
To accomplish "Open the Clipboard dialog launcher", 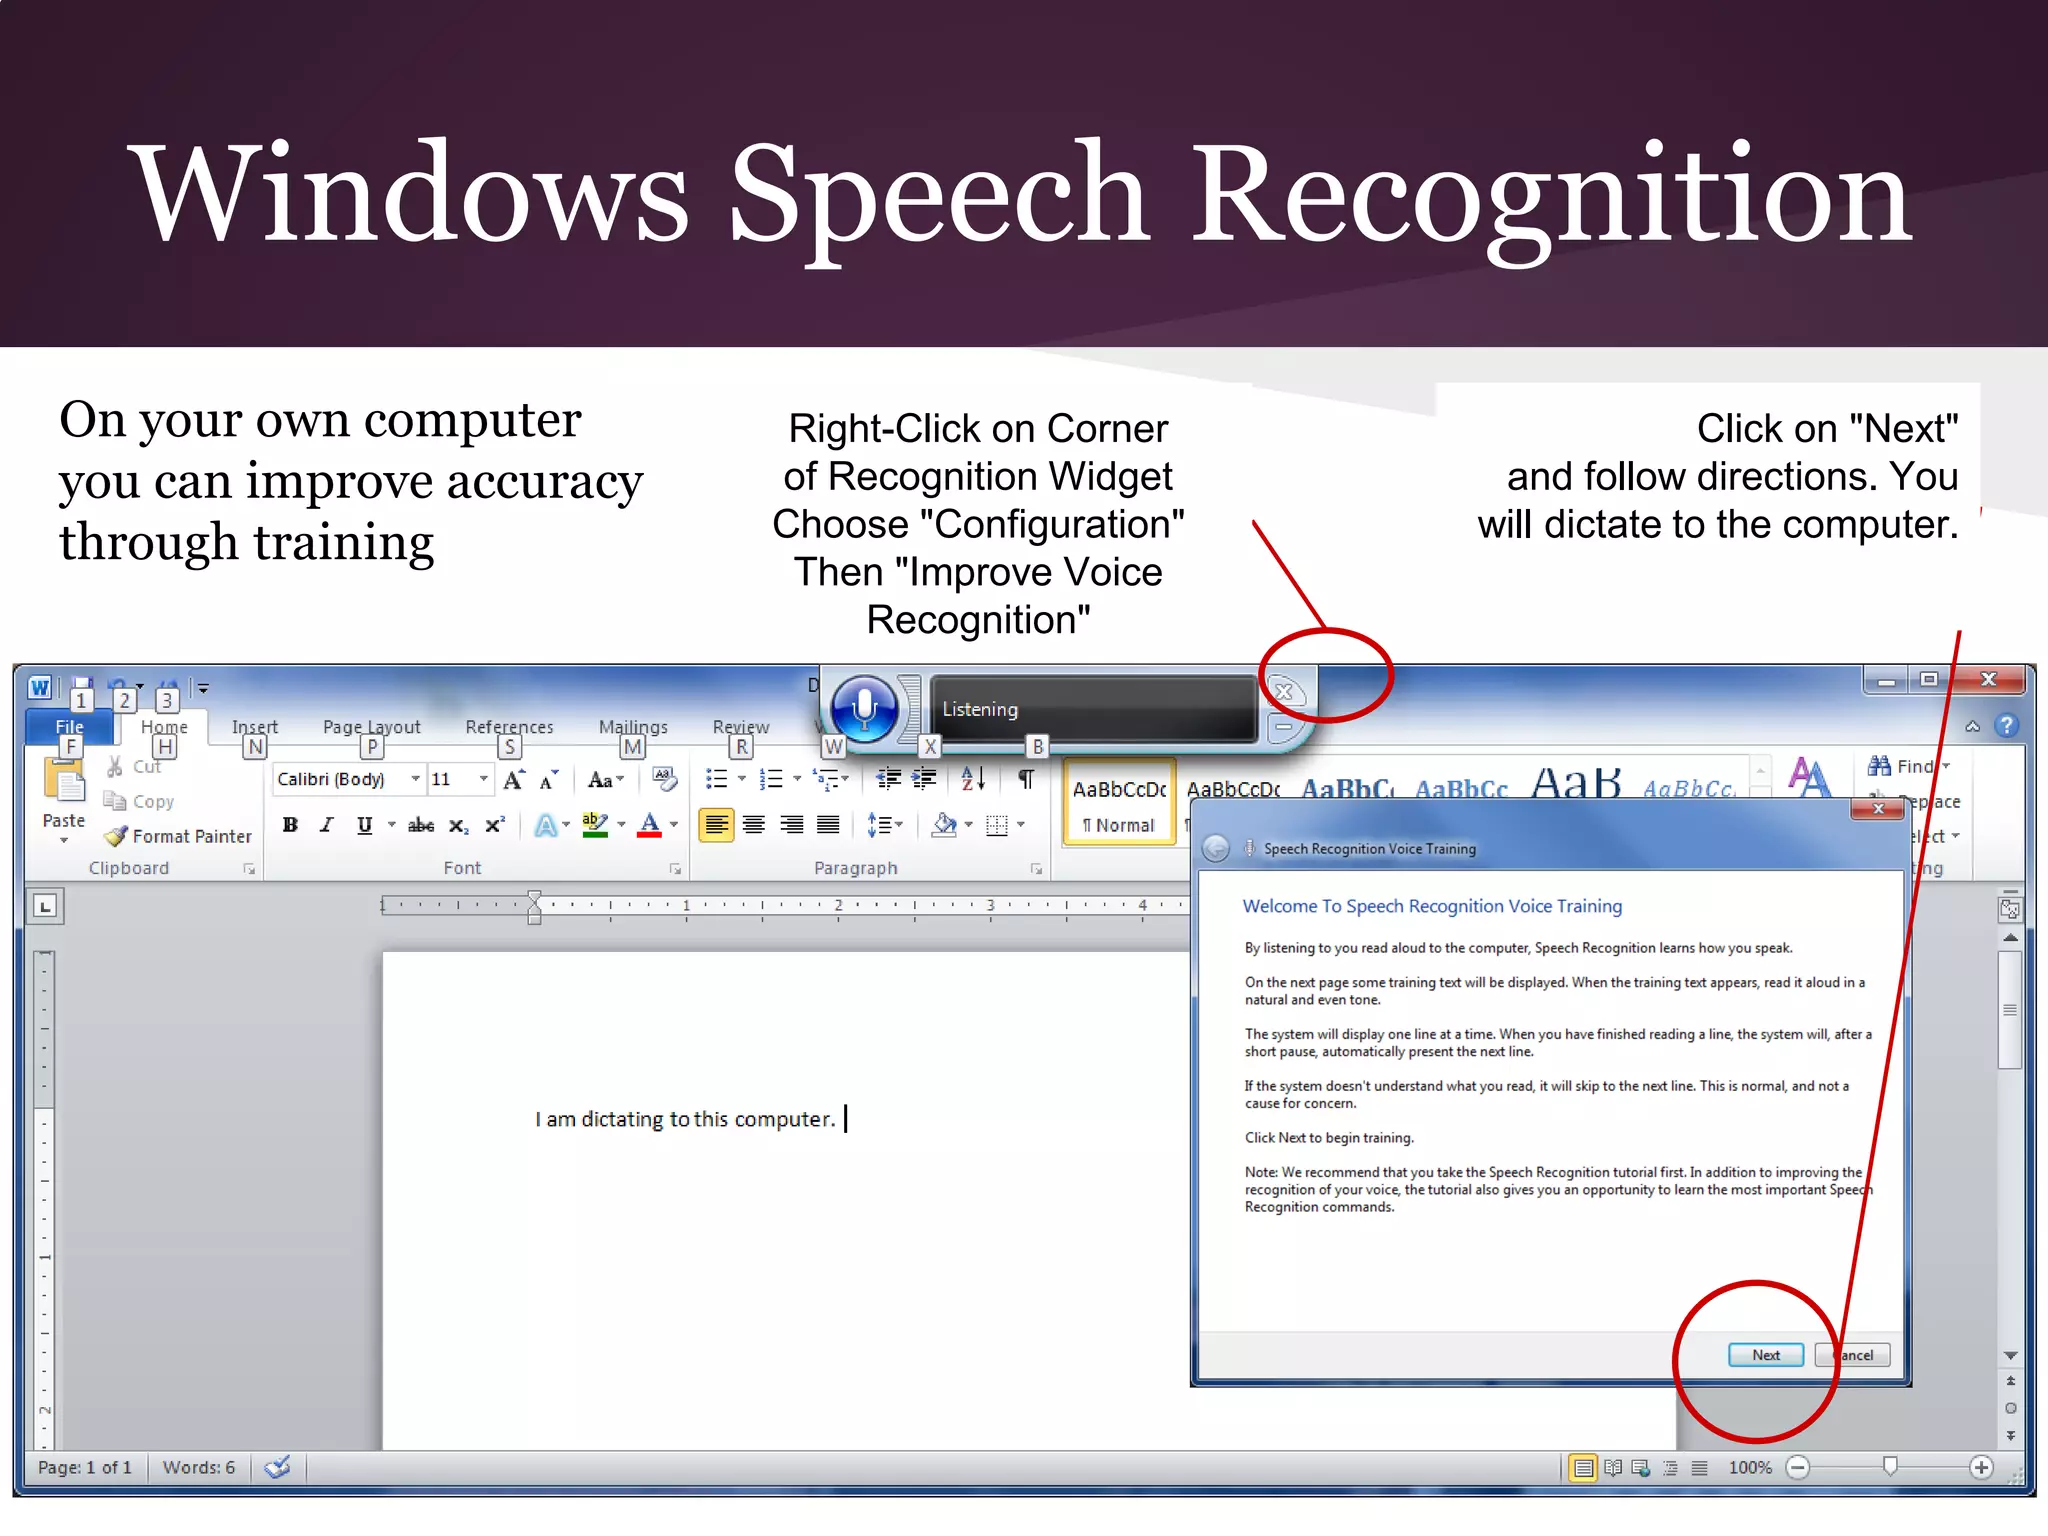I will (x=249, y=869).
